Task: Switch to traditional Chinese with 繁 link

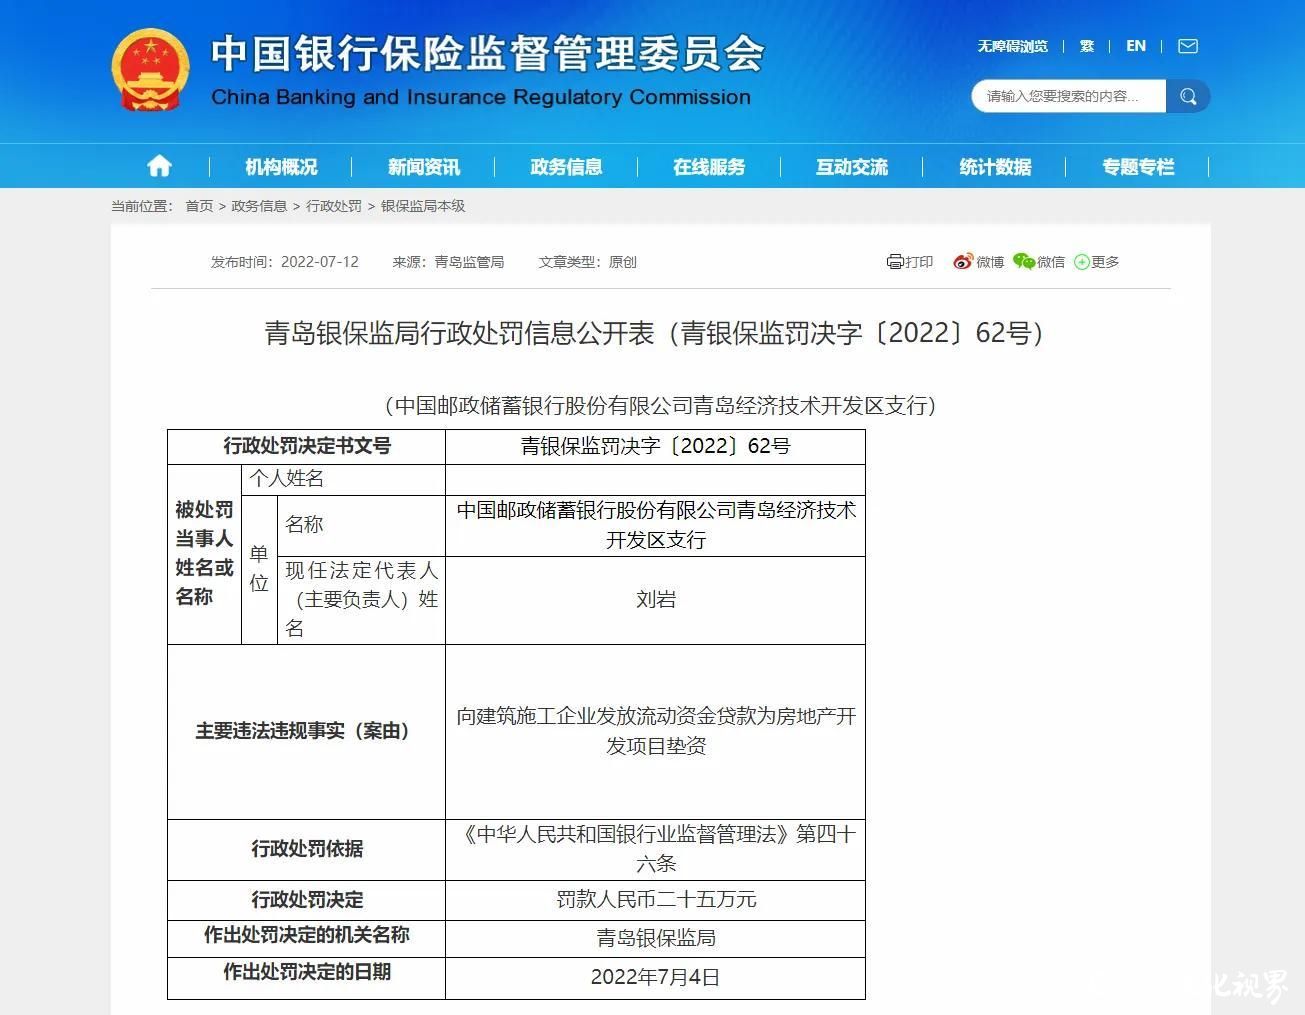Action: (1087, 46)
